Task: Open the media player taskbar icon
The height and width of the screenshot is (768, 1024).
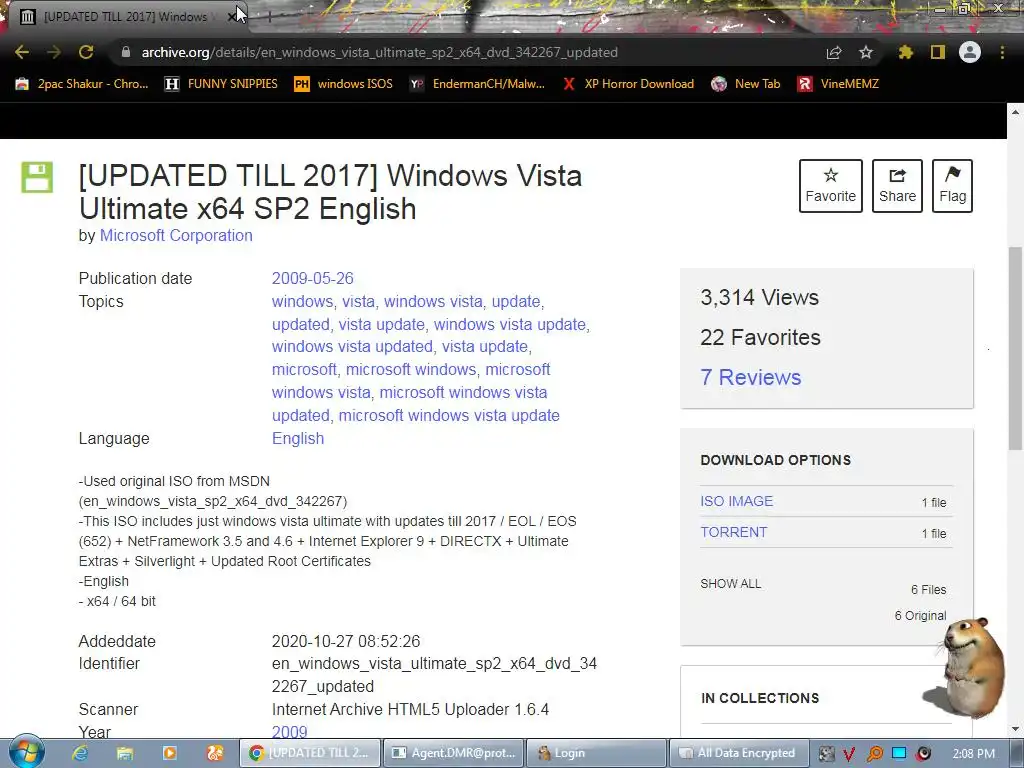Action: 170,753
